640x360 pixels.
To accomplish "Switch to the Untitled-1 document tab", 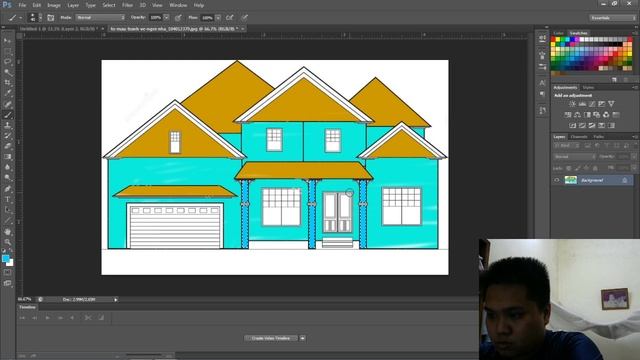I will pos(59,29).
